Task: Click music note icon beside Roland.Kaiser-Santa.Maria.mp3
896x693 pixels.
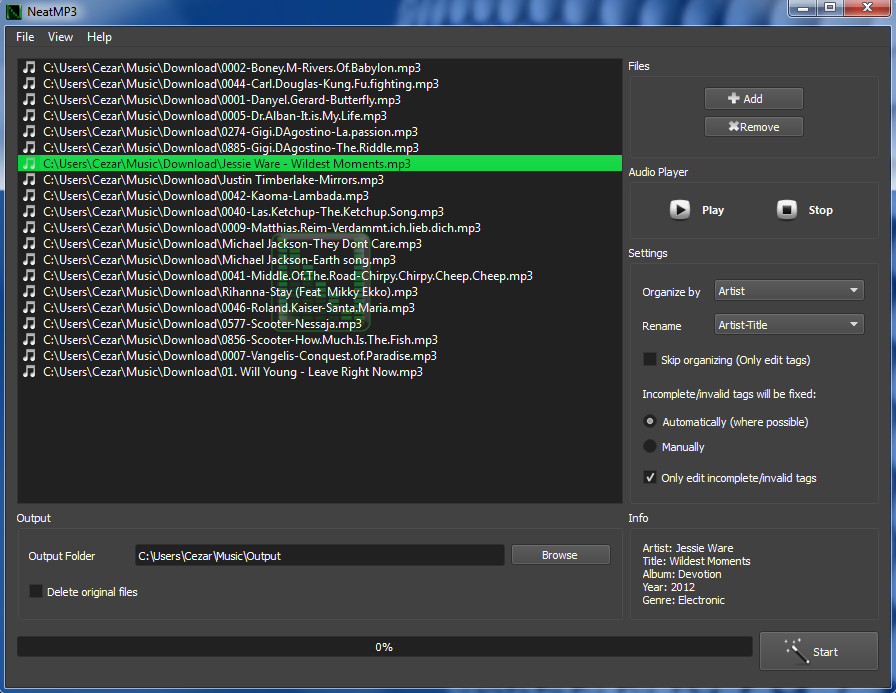Action: pos(29,307)
